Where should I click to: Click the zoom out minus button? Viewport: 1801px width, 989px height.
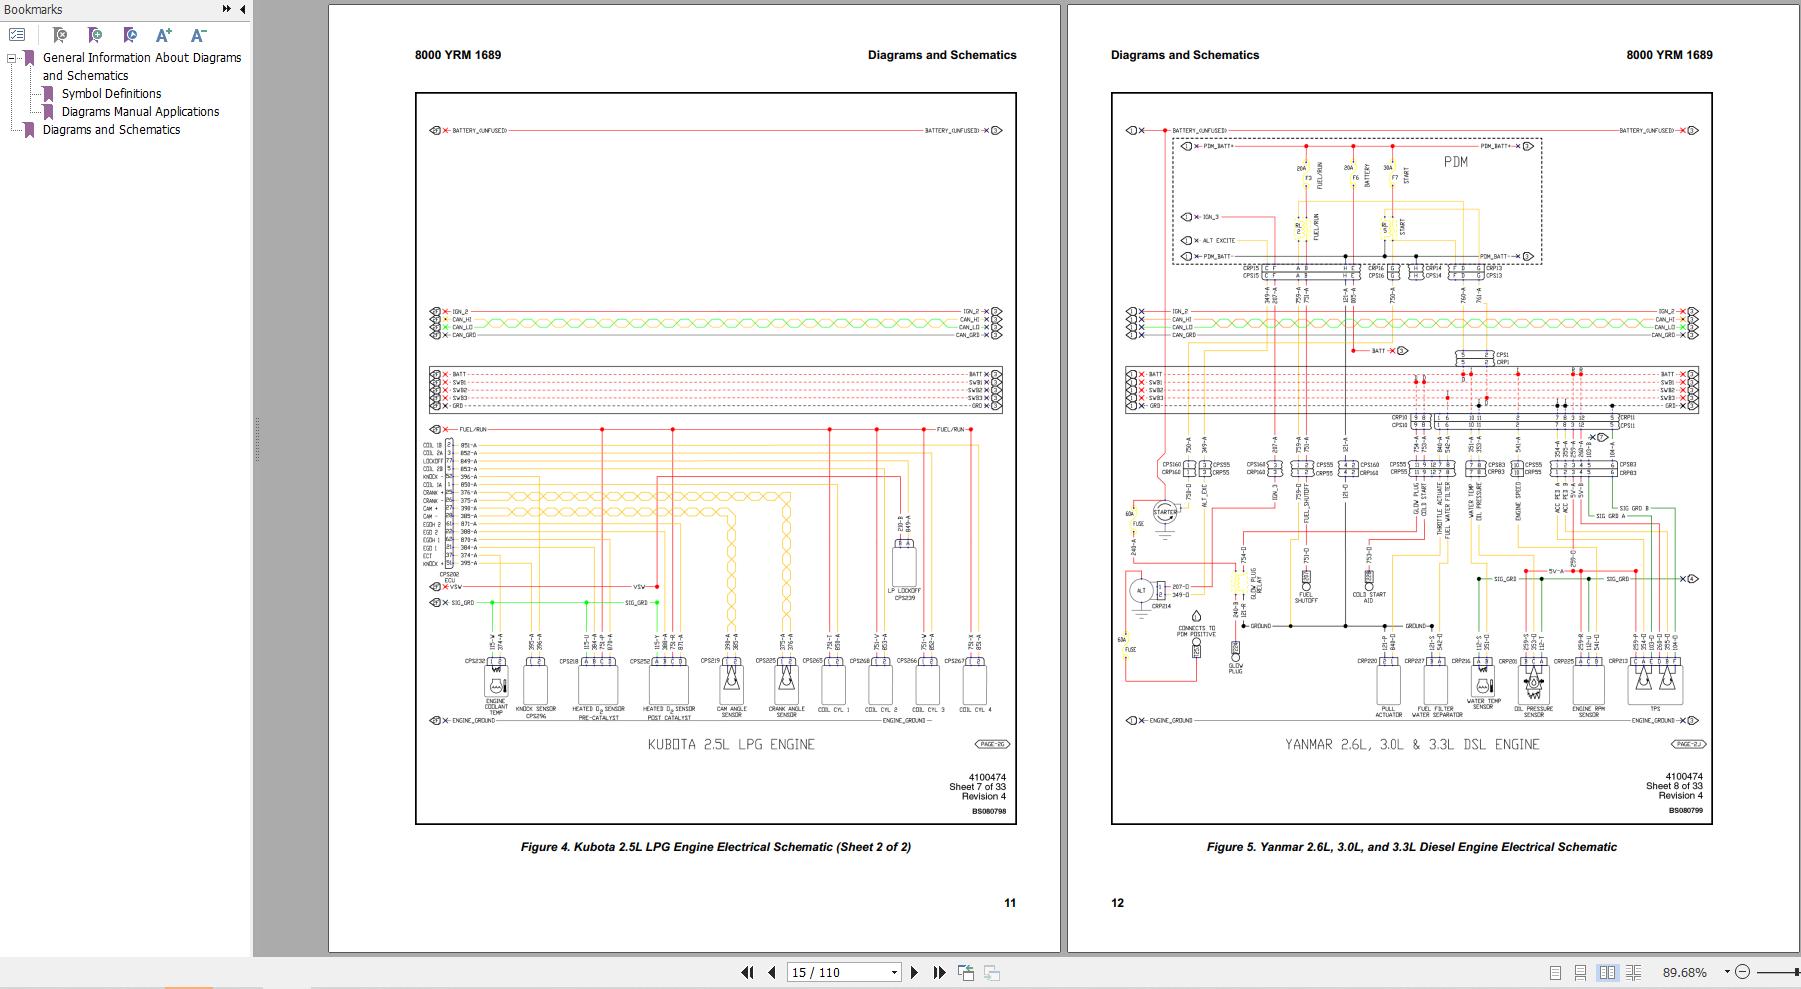point(1742,972)
